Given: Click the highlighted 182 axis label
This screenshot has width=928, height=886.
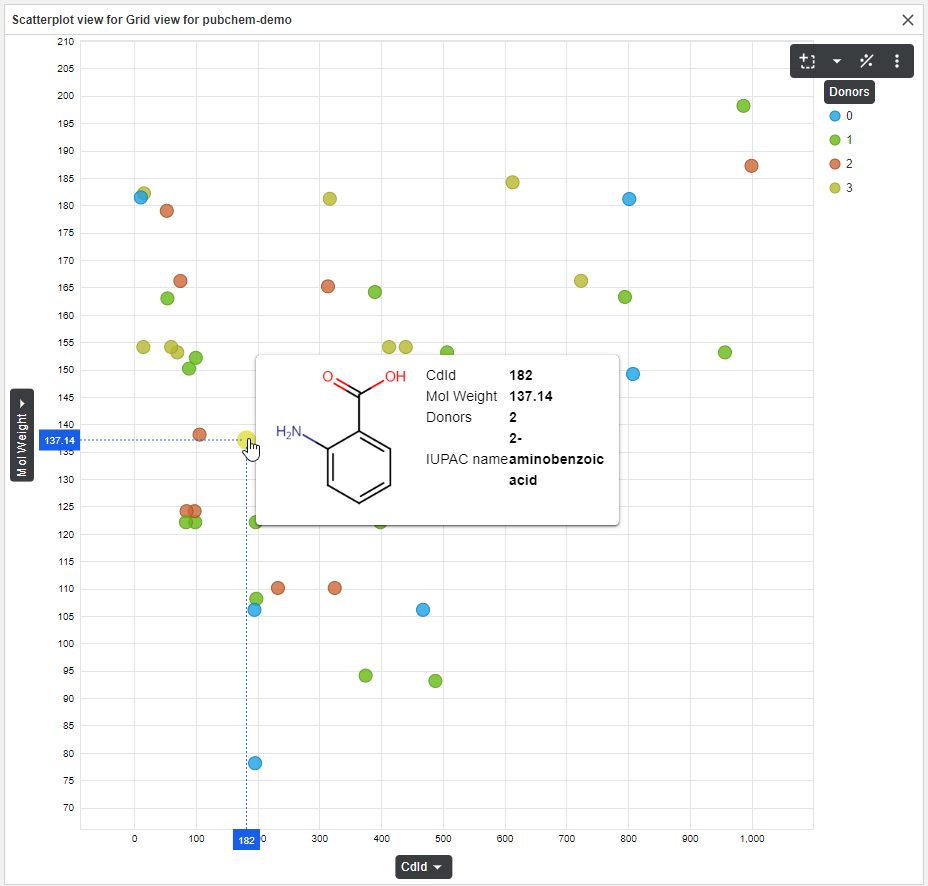Looking at the screenshot, I should (x=246, y=839).
